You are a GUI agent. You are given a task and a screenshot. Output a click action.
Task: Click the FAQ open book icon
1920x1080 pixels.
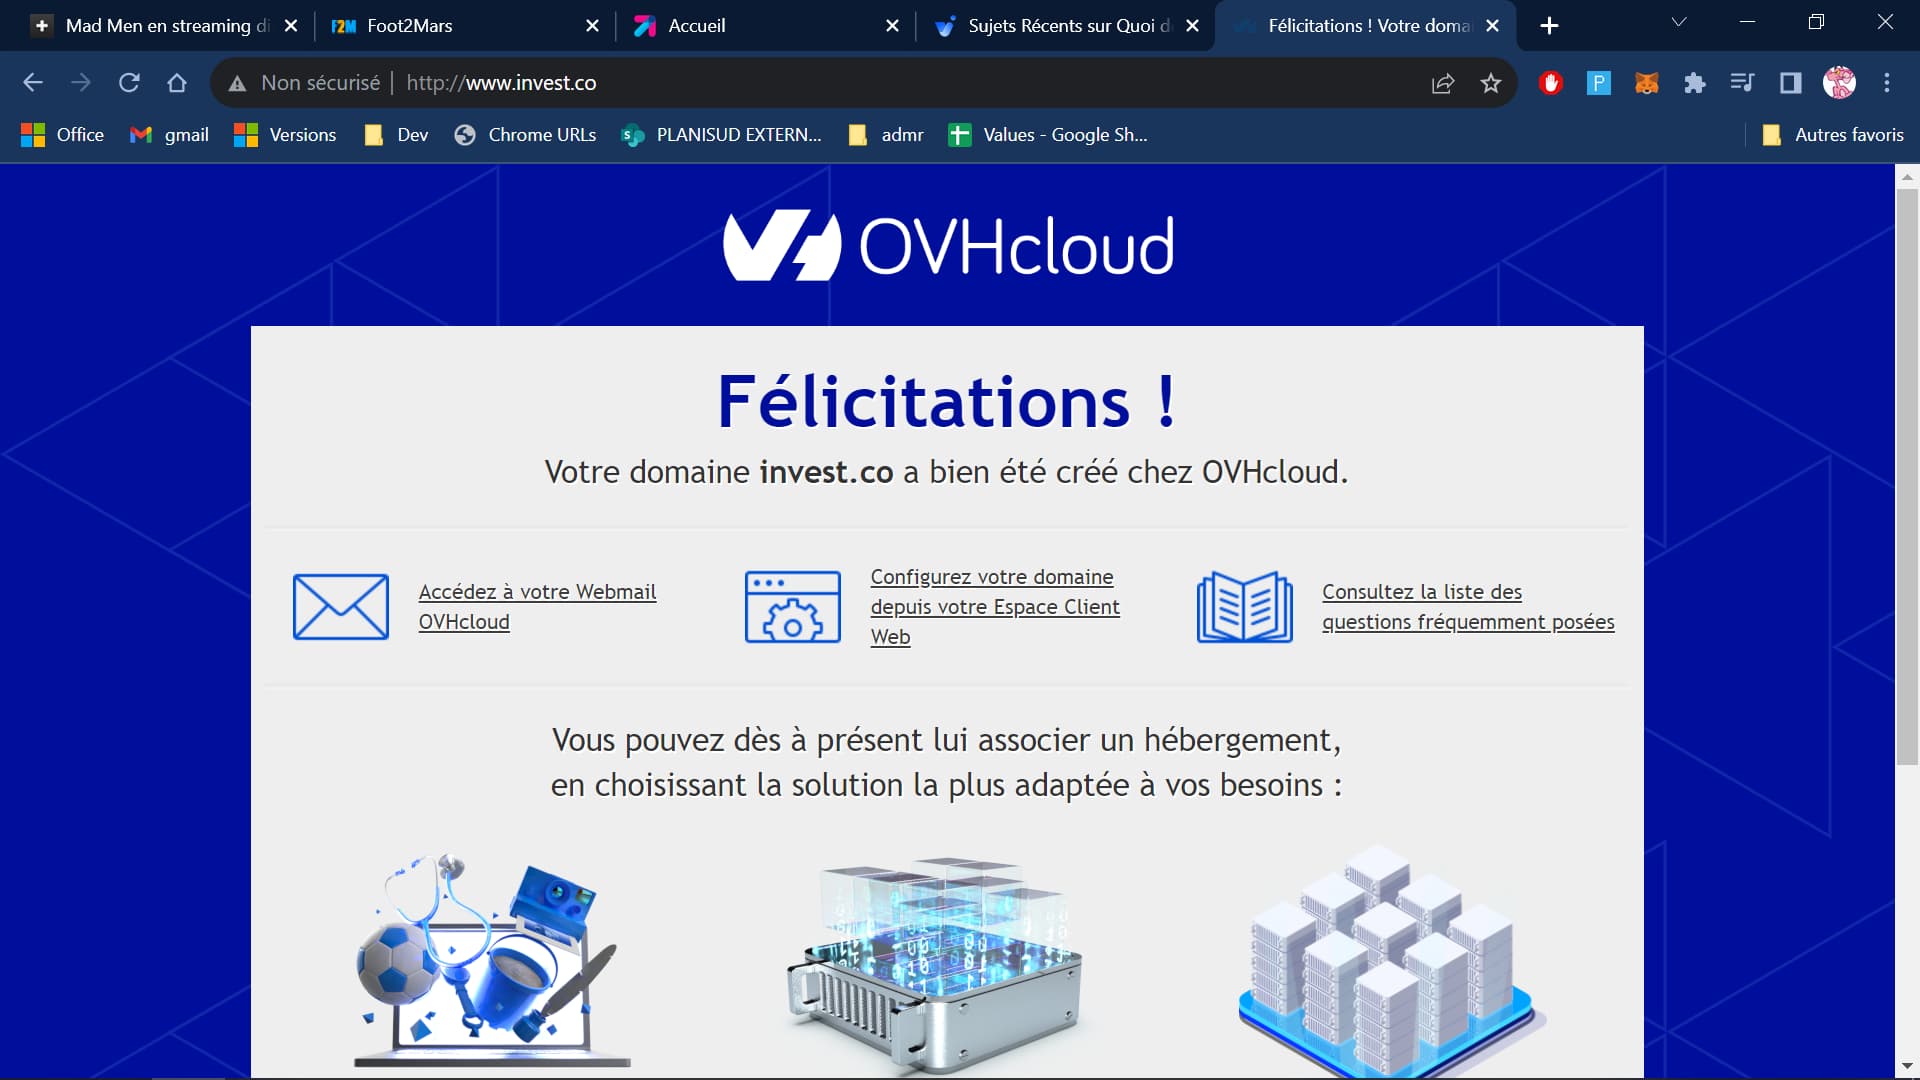pyautogui.click(x=1245, y=607)
